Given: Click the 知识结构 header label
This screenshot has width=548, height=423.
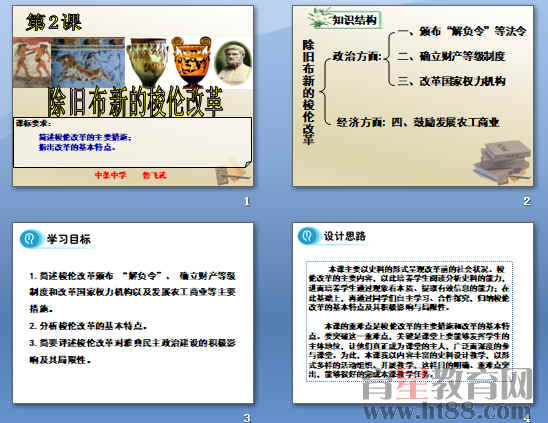Looking at the screenshot, I should 354,20.
